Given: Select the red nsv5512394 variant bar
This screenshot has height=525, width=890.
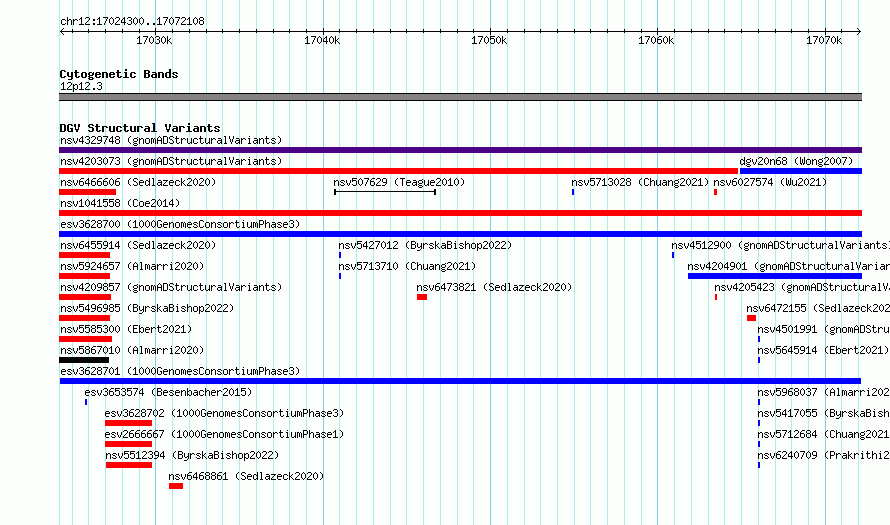Looking at the screenshot, I should click(x=129, y=465).
